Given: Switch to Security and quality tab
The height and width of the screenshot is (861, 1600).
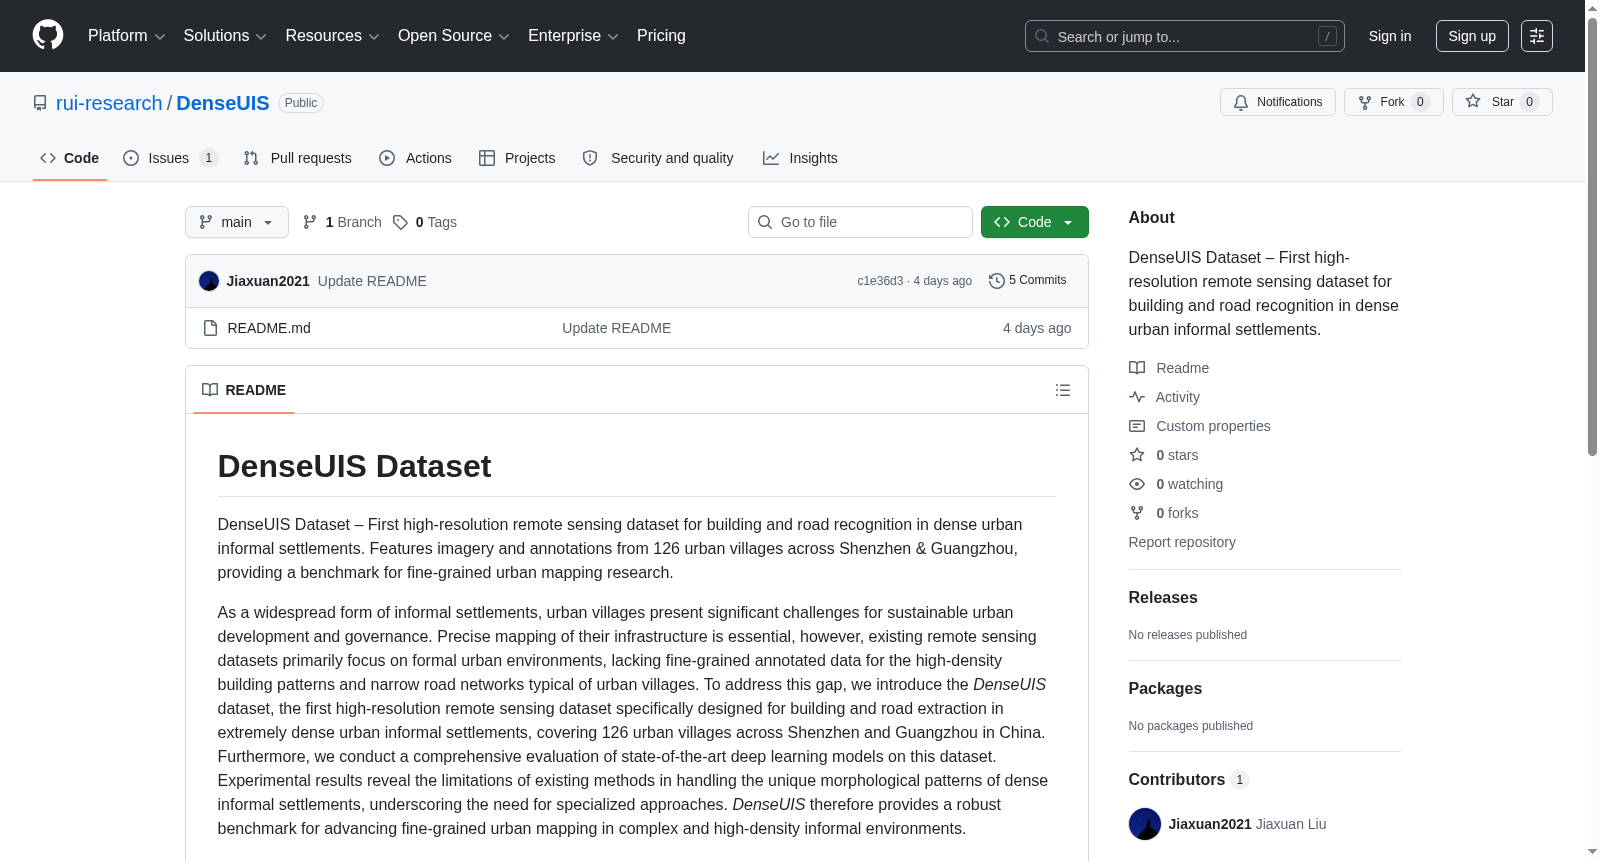Looking at the screenshot, I should (658, 158).
